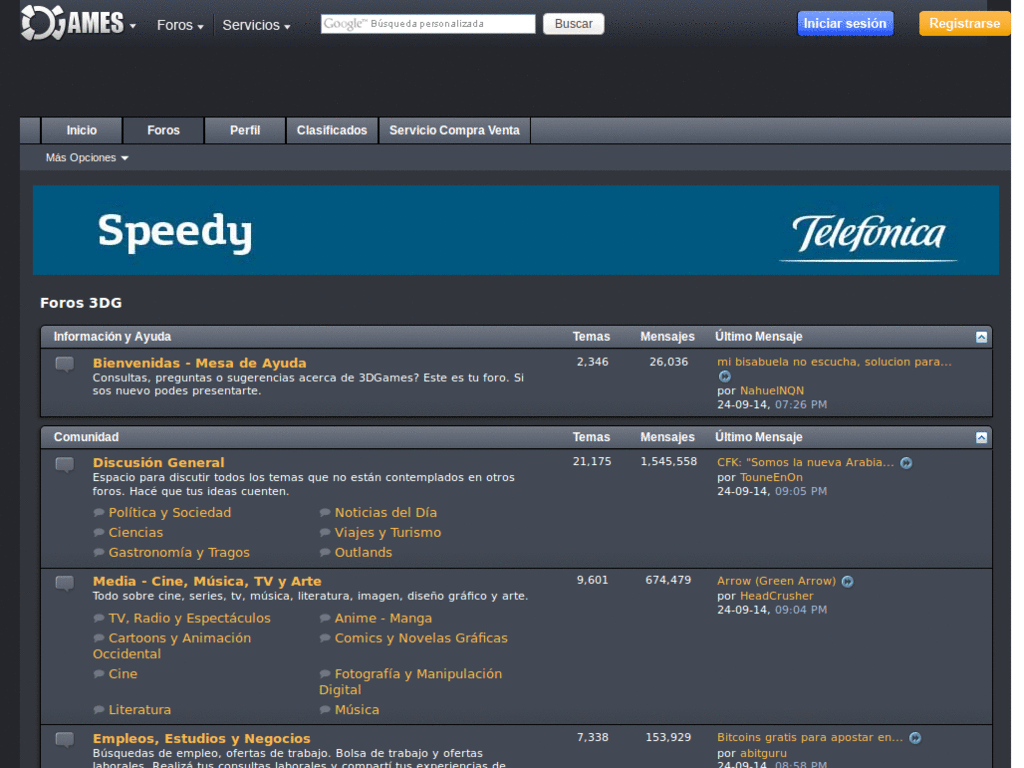Image resolution: width=1024 pixels, height=768 pixels.
Task: Open Bienvenidas - Mesa de Ayuda forum
Action: click(199, 363)
